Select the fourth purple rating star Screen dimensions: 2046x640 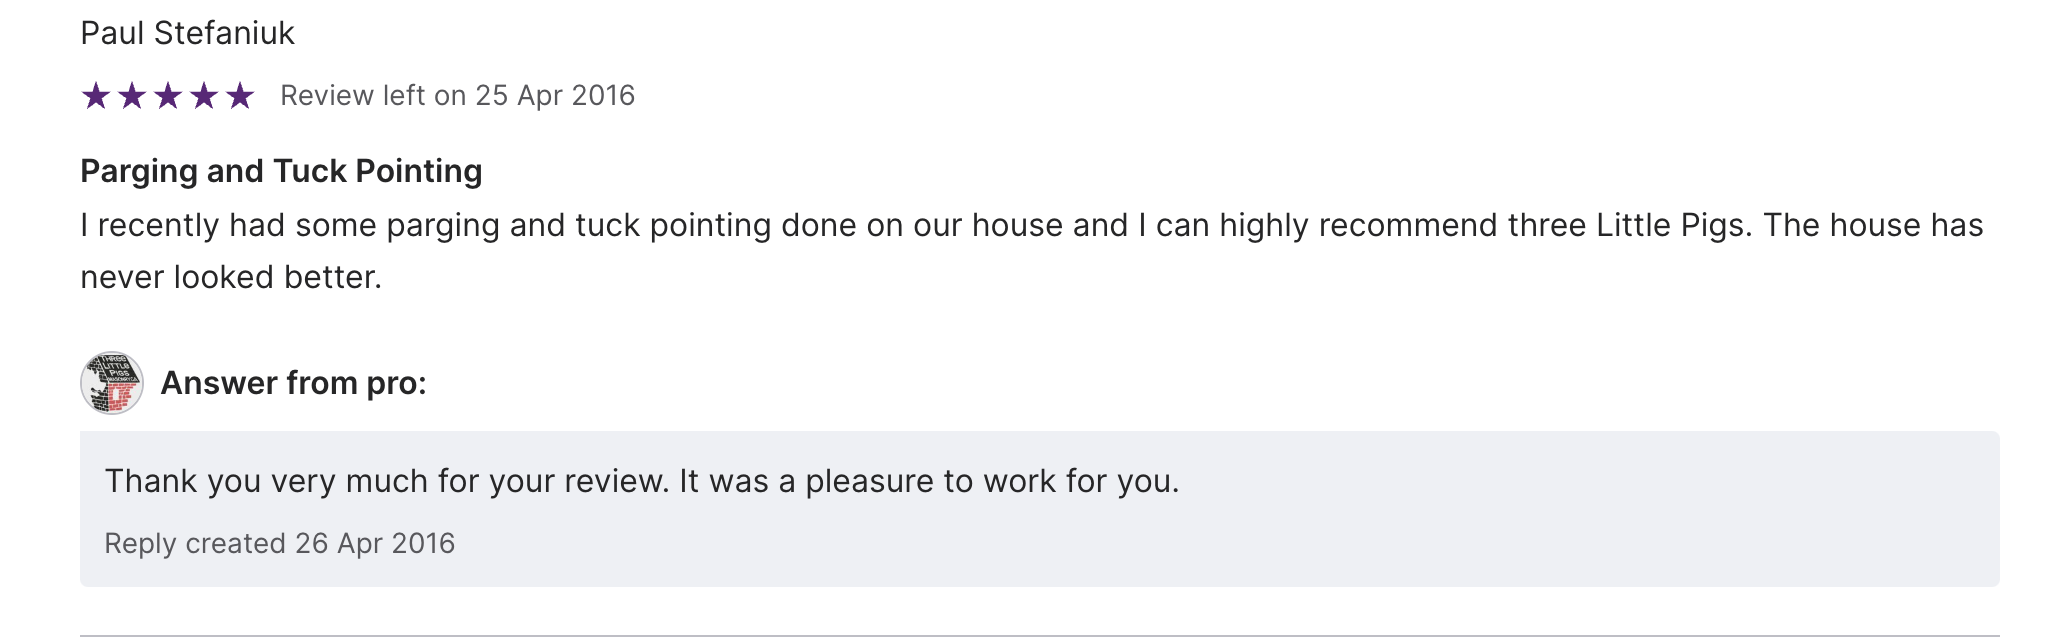click(204, 96)
